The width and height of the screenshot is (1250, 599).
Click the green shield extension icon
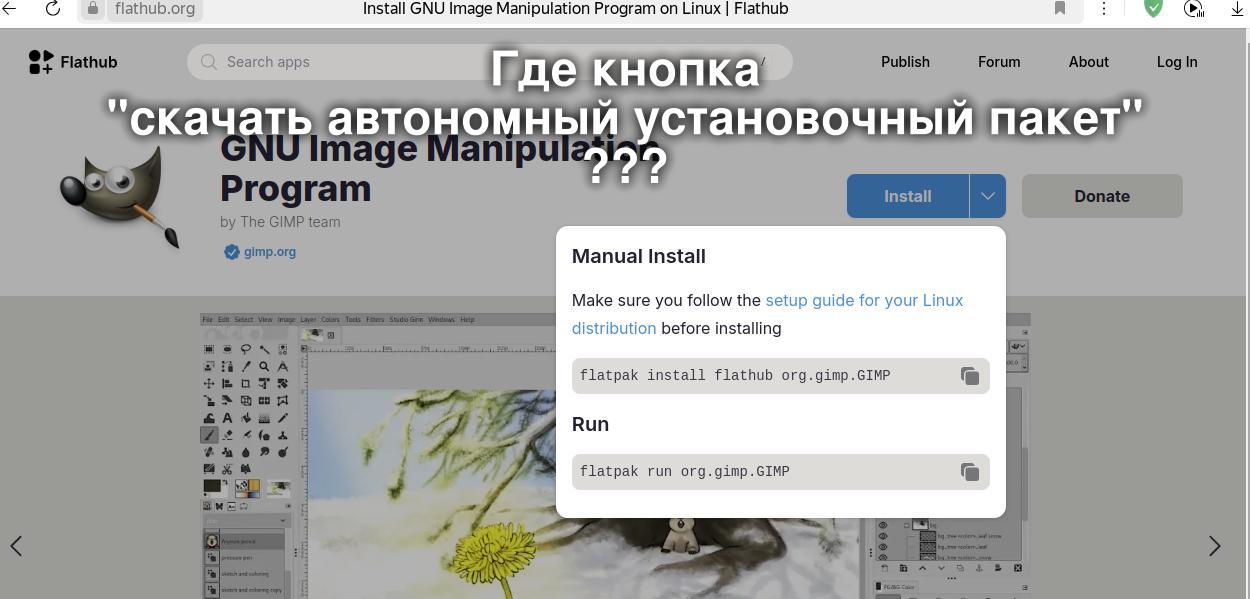click(1153, 8)
